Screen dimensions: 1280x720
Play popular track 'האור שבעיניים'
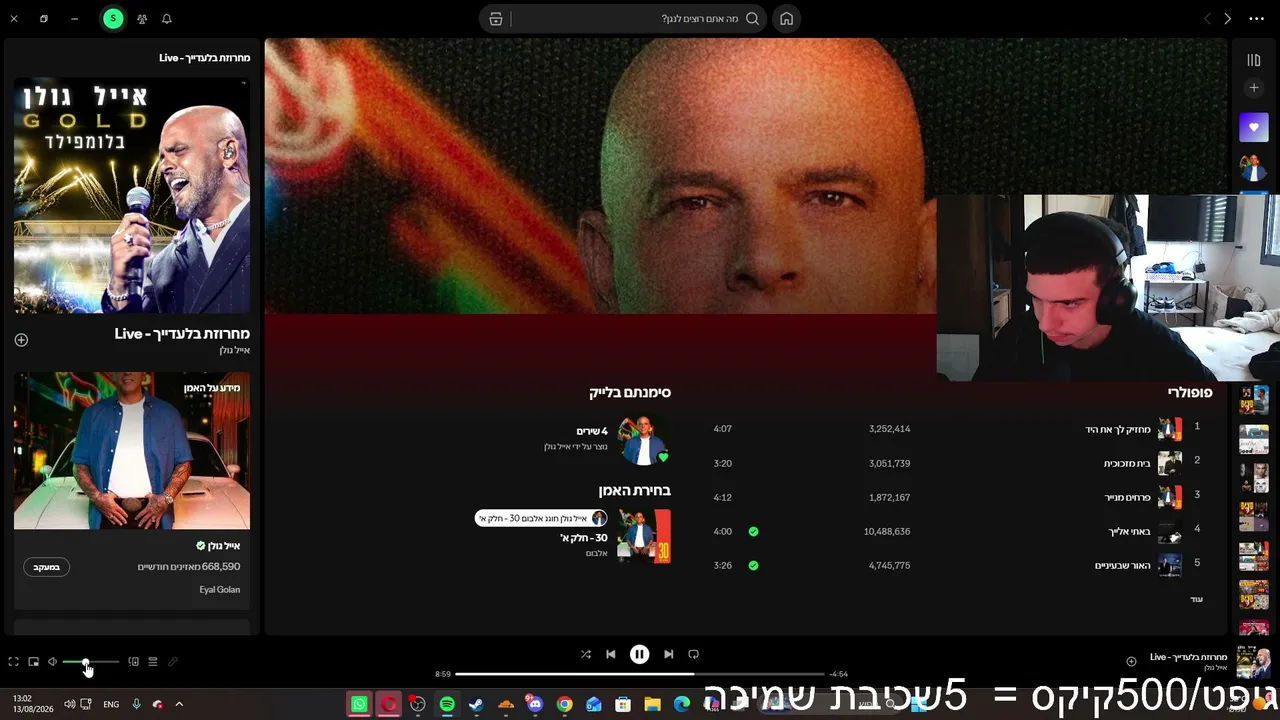coord(1123,566)
